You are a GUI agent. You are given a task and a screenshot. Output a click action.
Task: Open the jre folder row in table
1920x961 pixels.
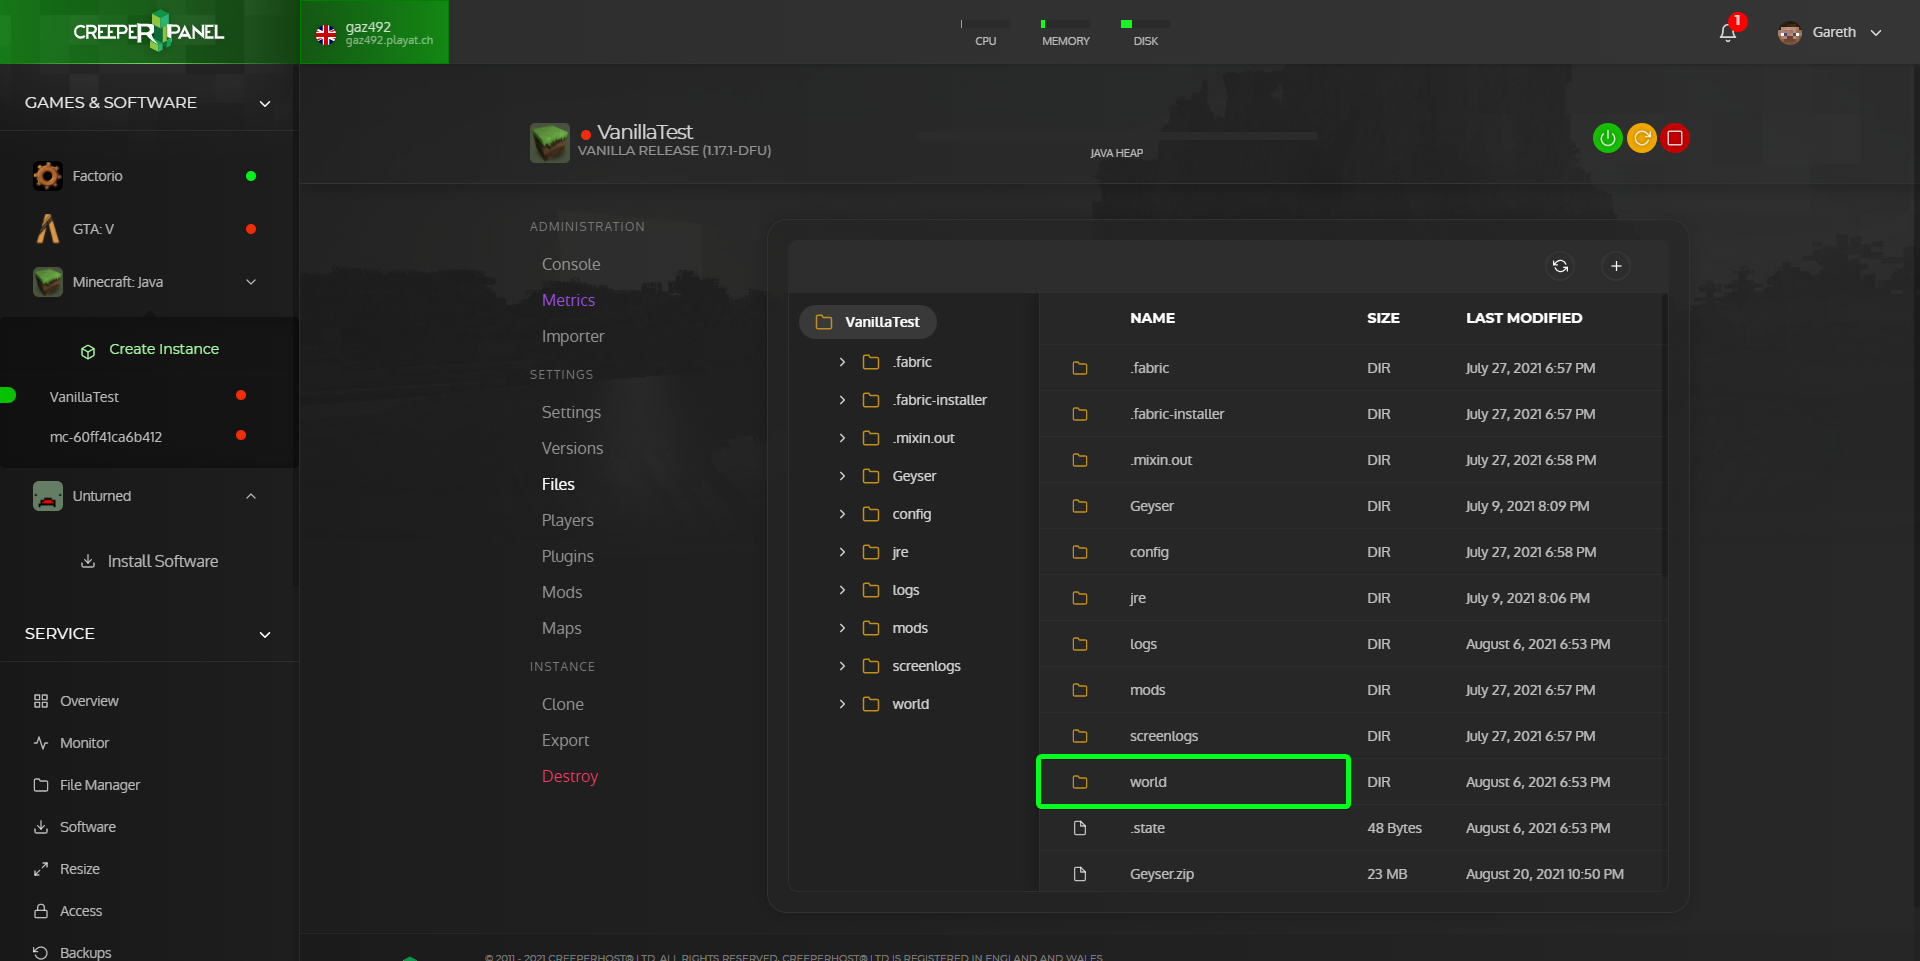(x=1351, y=598)
